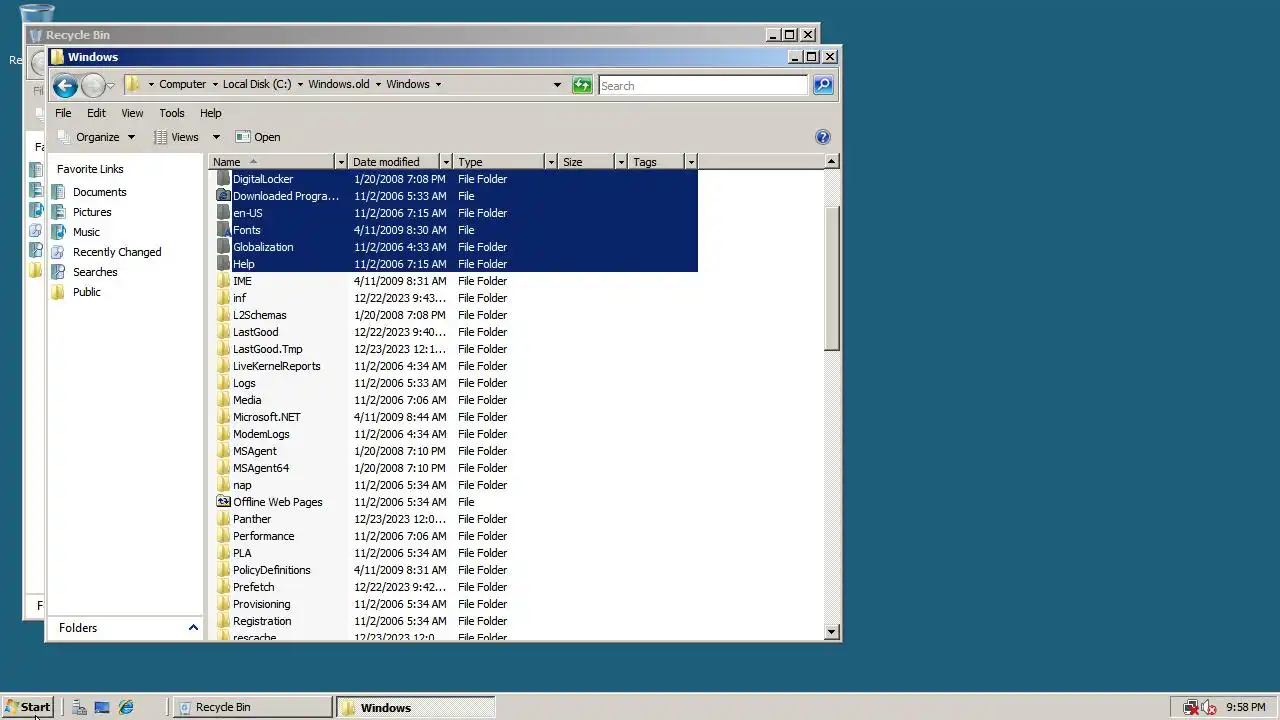Switch to Recycle Bin taskbar button

pos(253,707)
